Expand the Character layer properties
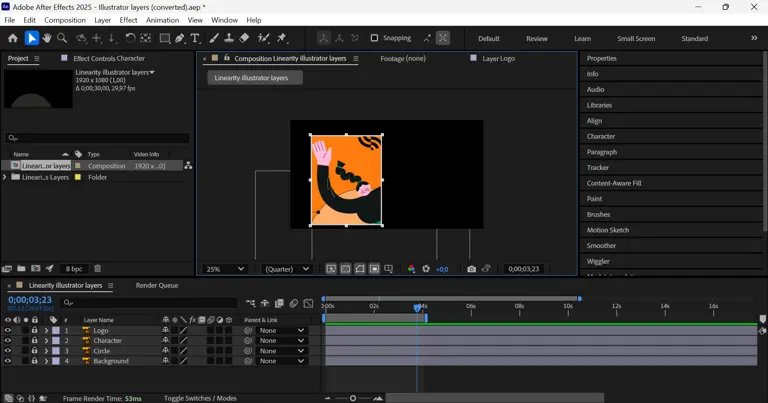Viewport: 768px width, 403px height. (46, 341)
